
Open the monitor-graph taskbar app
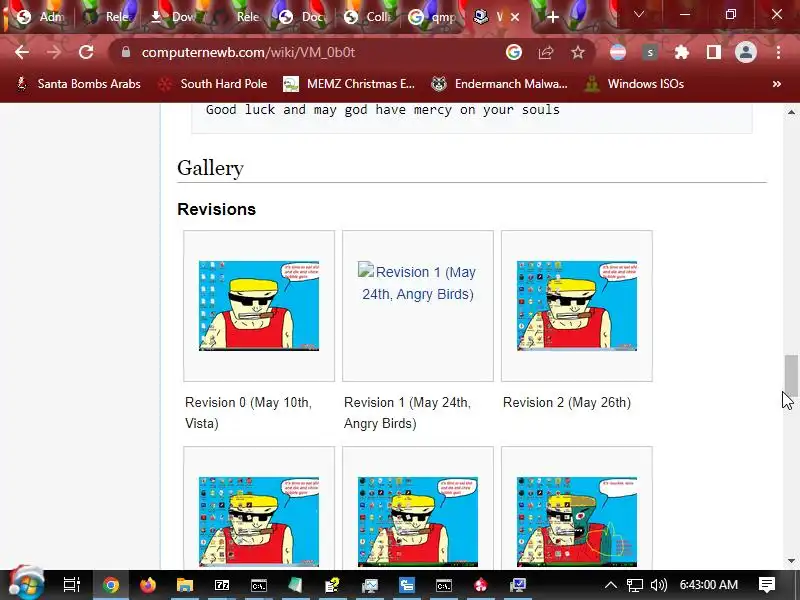[x=370, y=585]
